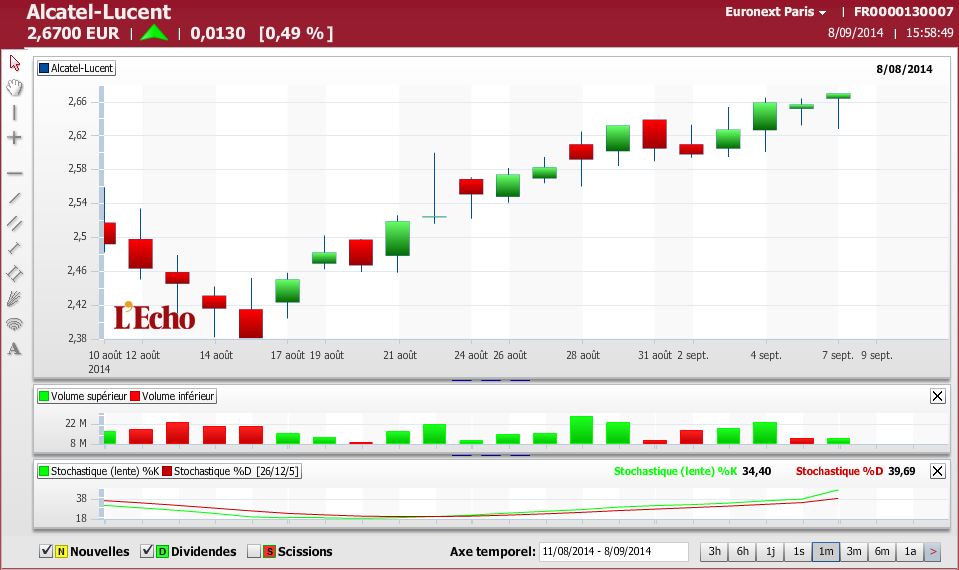Select the crosshair plus tool

tap(15, 138)
